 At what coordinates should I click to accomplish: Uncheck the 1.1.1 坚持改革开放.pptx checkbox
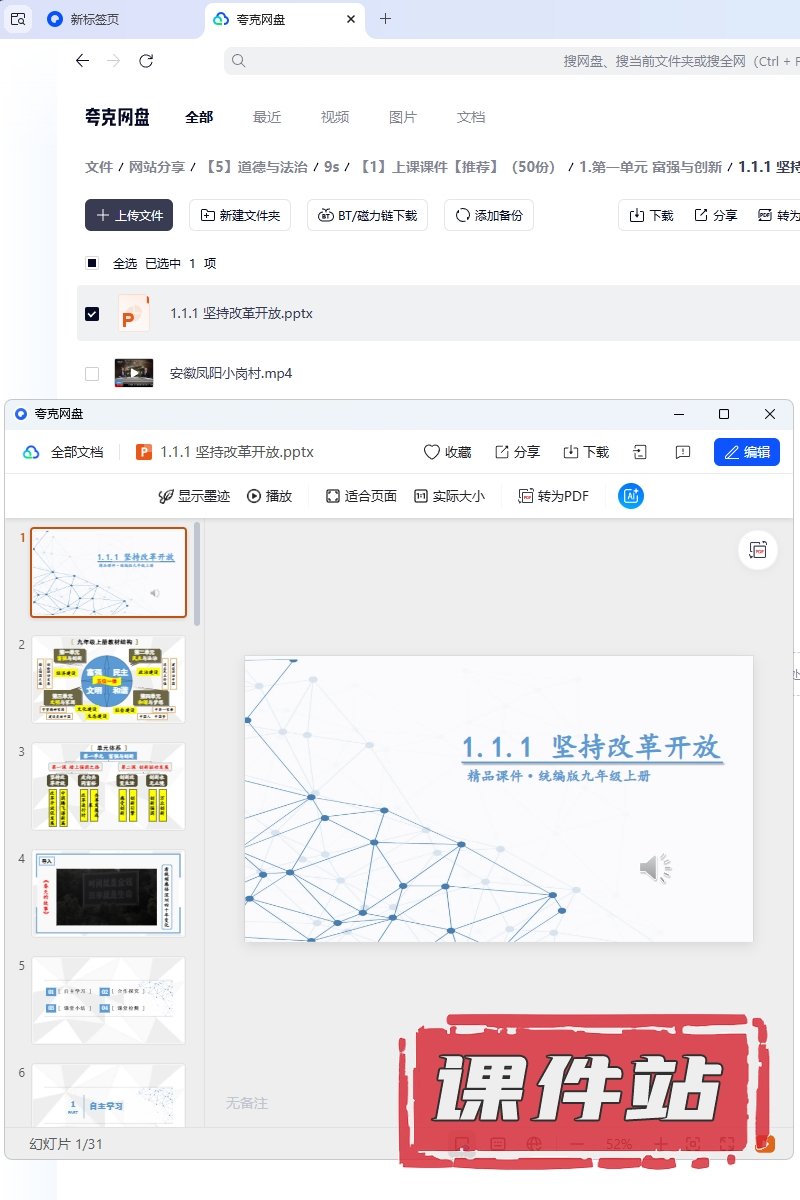[x=92, y=313]
